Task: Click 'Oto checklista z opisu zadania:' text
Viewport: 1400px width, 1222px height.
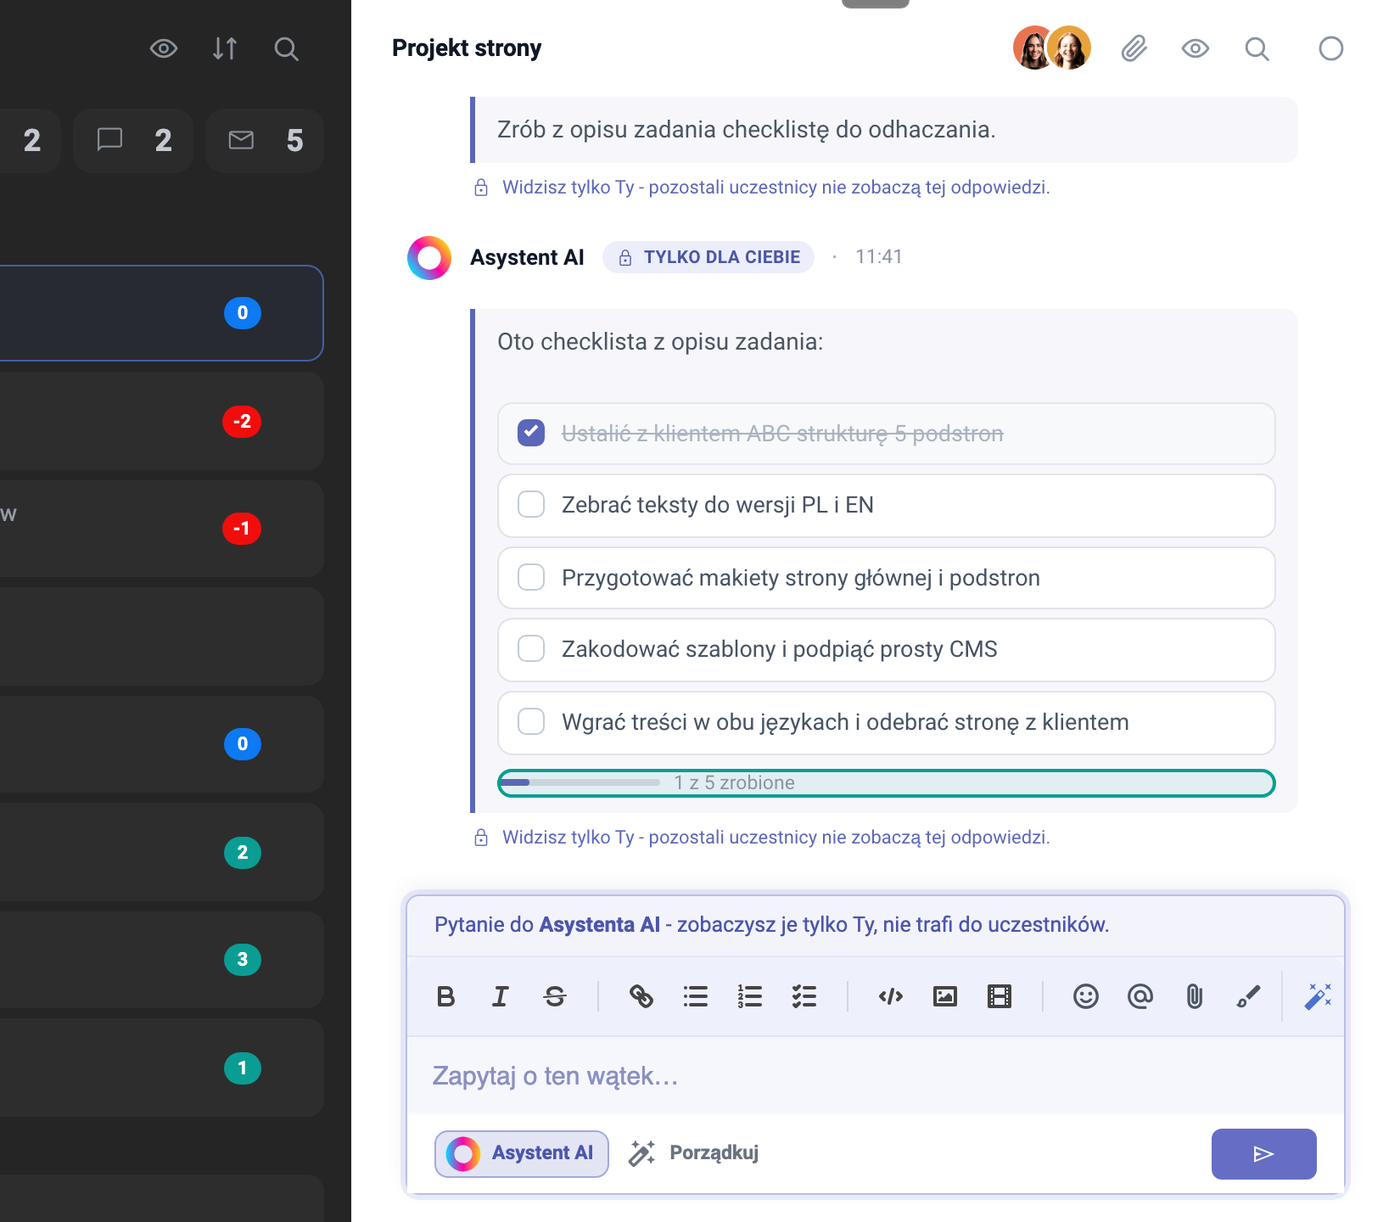Action: [x=660, y=342]
